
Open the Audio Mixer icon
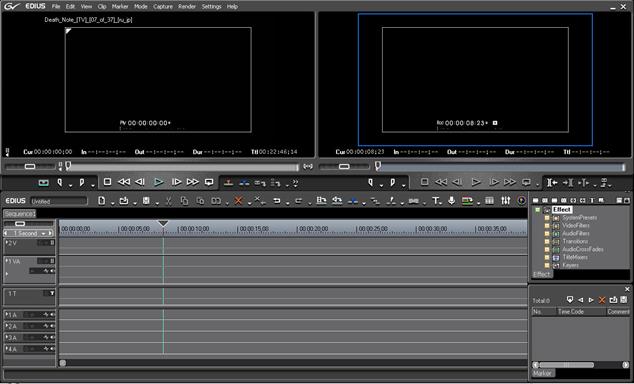pos(505,200)
